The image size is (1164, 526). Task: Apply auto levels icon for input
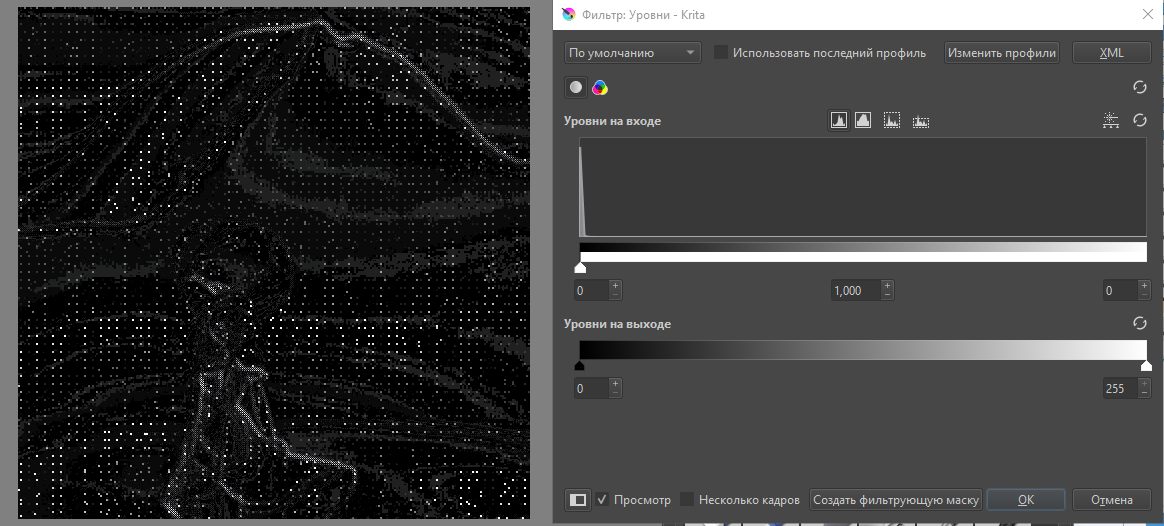click(x=1111, y=120)
